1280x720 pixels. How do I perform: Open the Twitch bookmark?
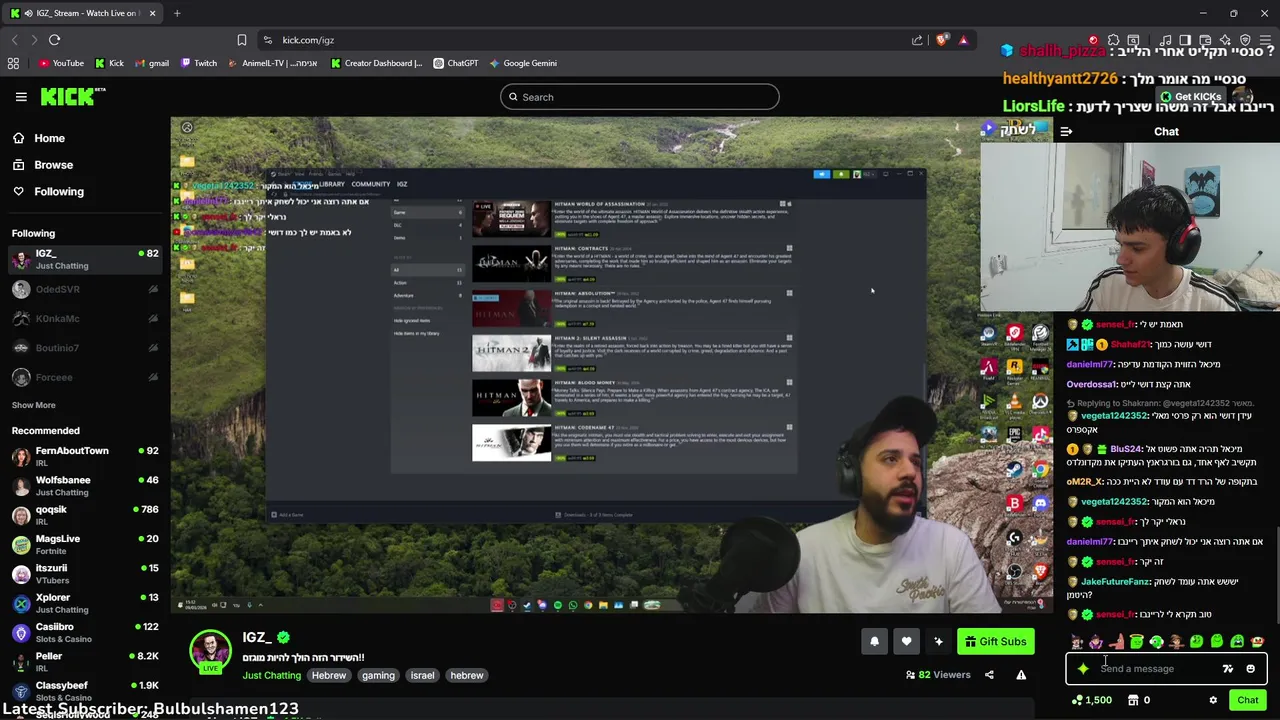click(198, 63)
